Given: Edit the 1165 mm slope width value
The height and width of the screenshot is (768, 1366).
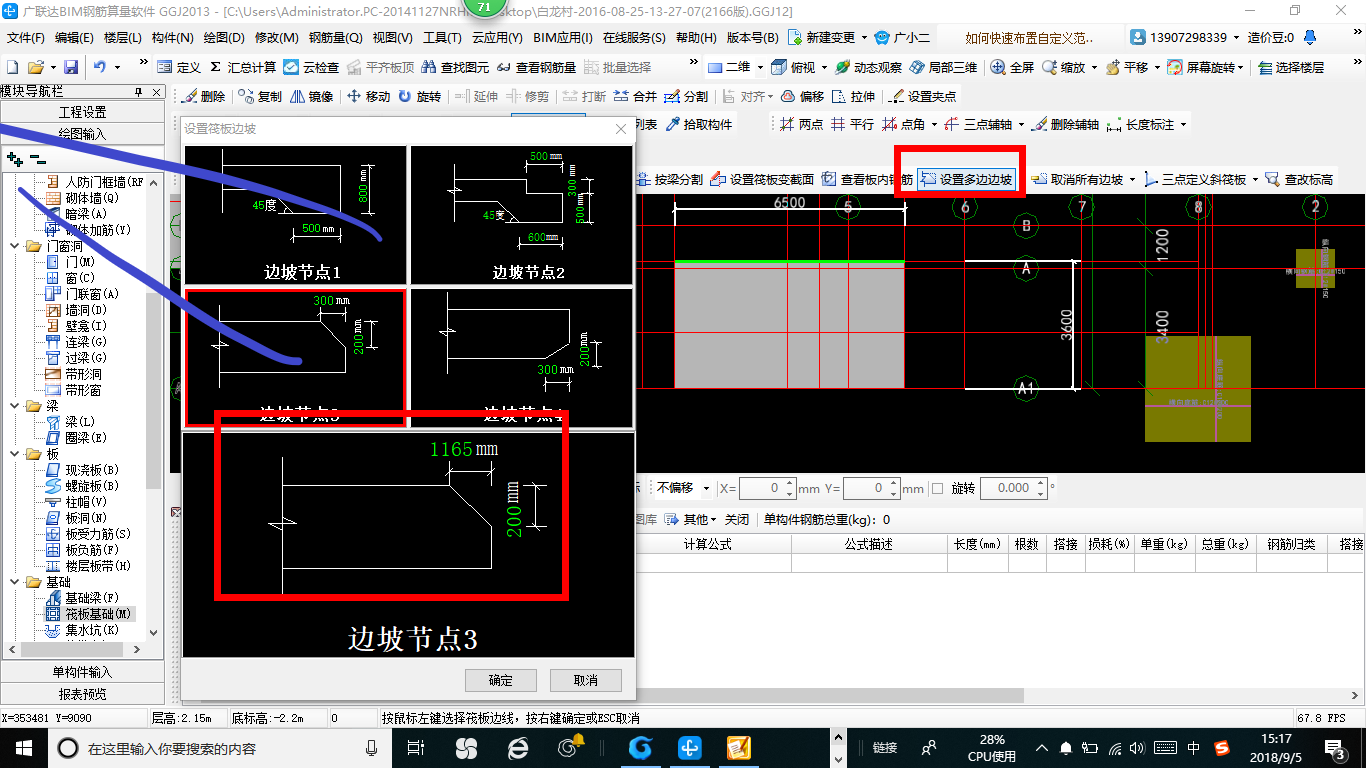Looking at the screenshot, I should [451, 449].
